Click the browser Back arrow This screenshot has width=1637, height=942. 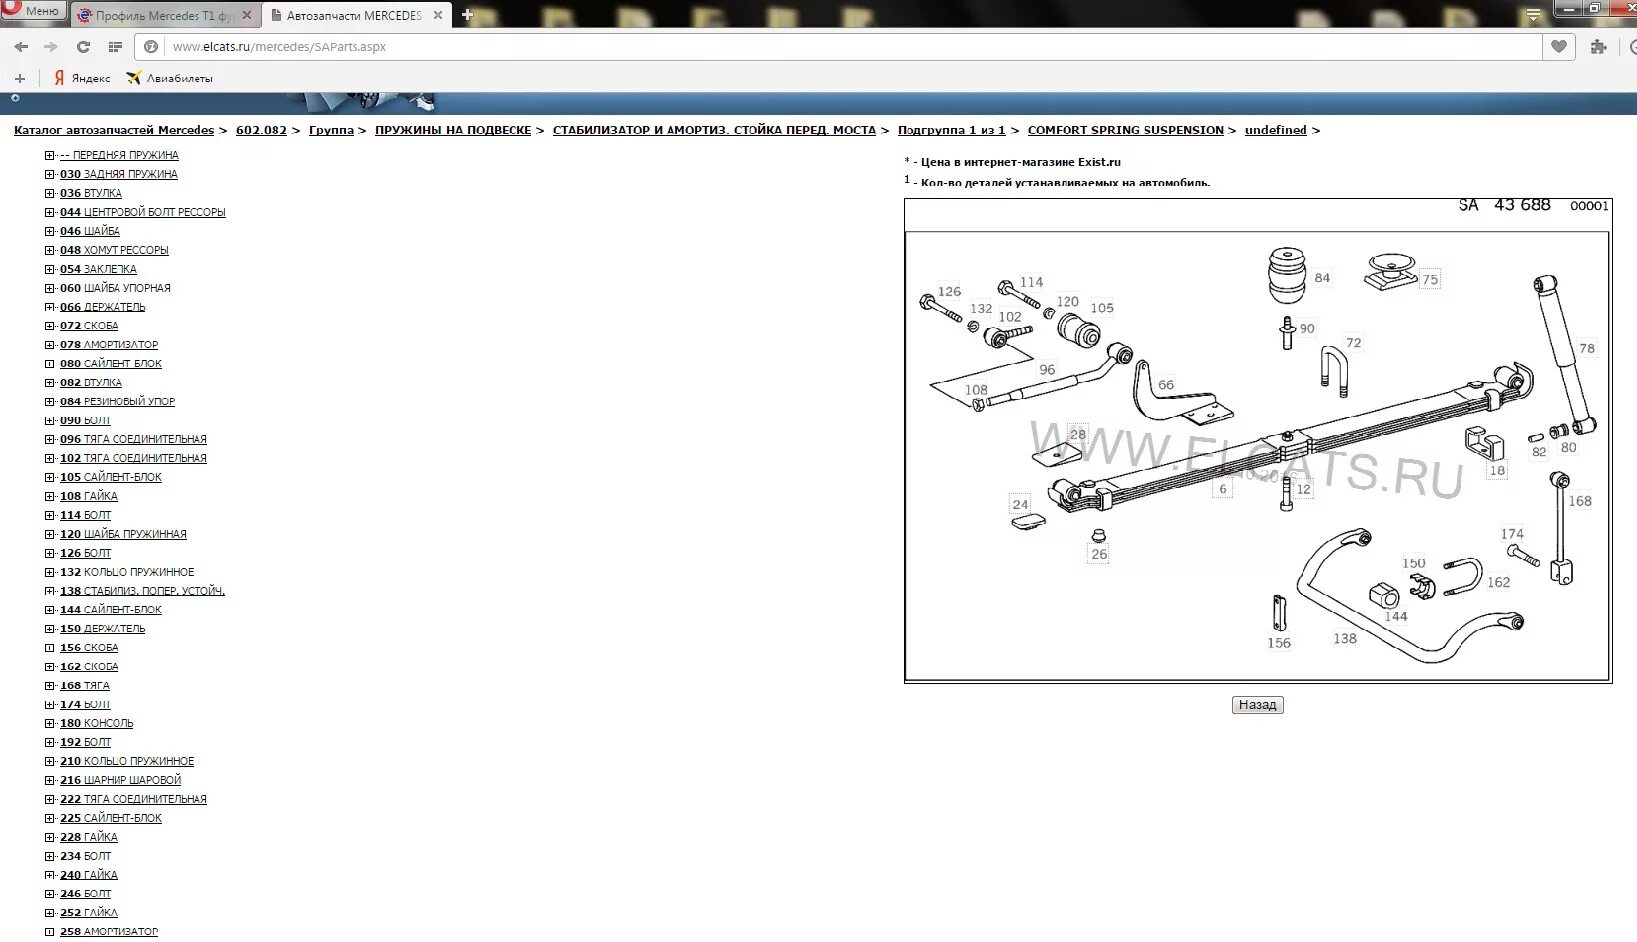coord(21,47)
